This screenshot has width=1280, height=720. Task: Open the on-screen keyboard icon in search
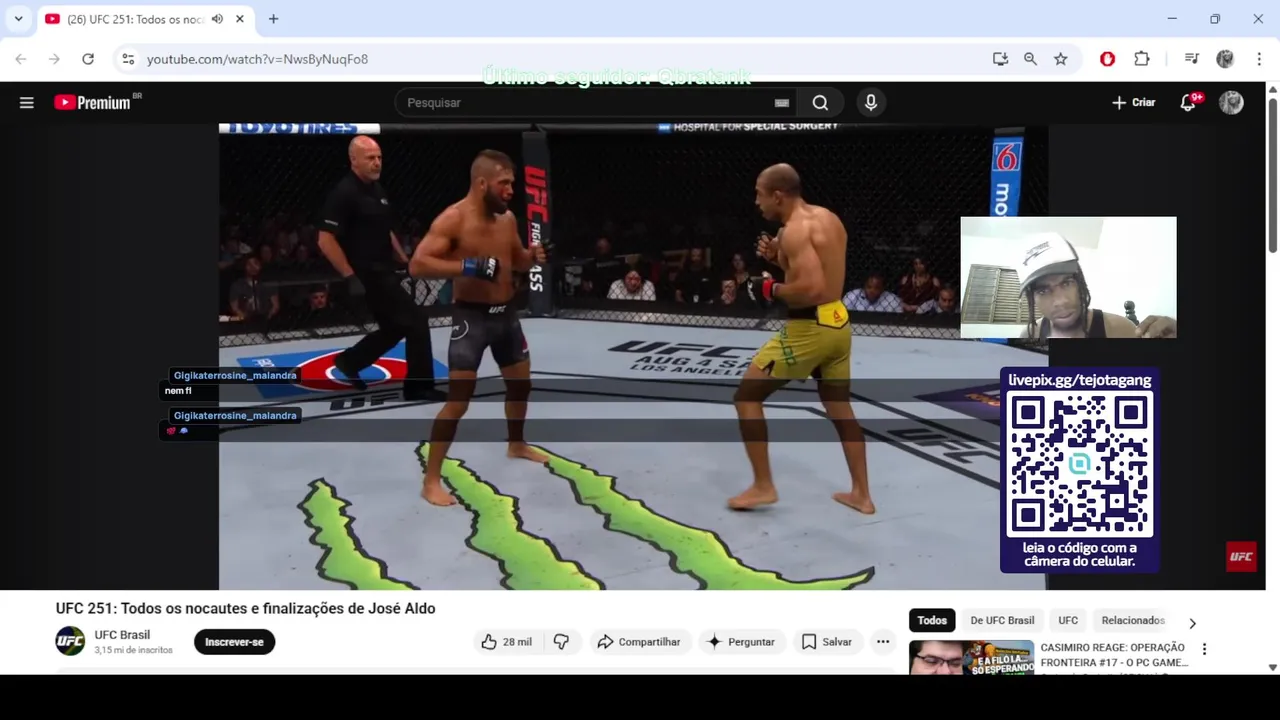point(782,102)
